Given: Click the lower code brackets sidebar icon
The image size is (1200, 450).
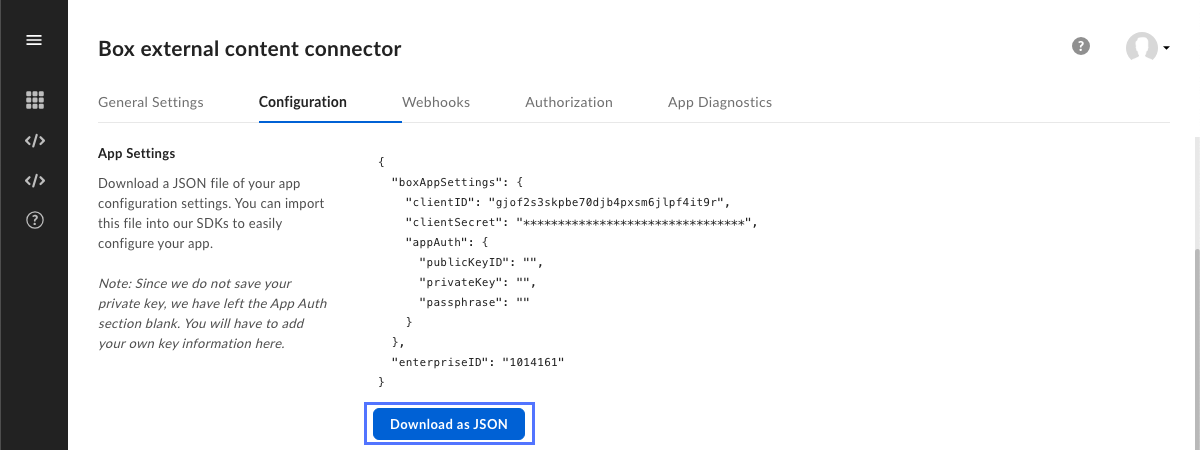Looking at the screenshot, I should [35, 181].
